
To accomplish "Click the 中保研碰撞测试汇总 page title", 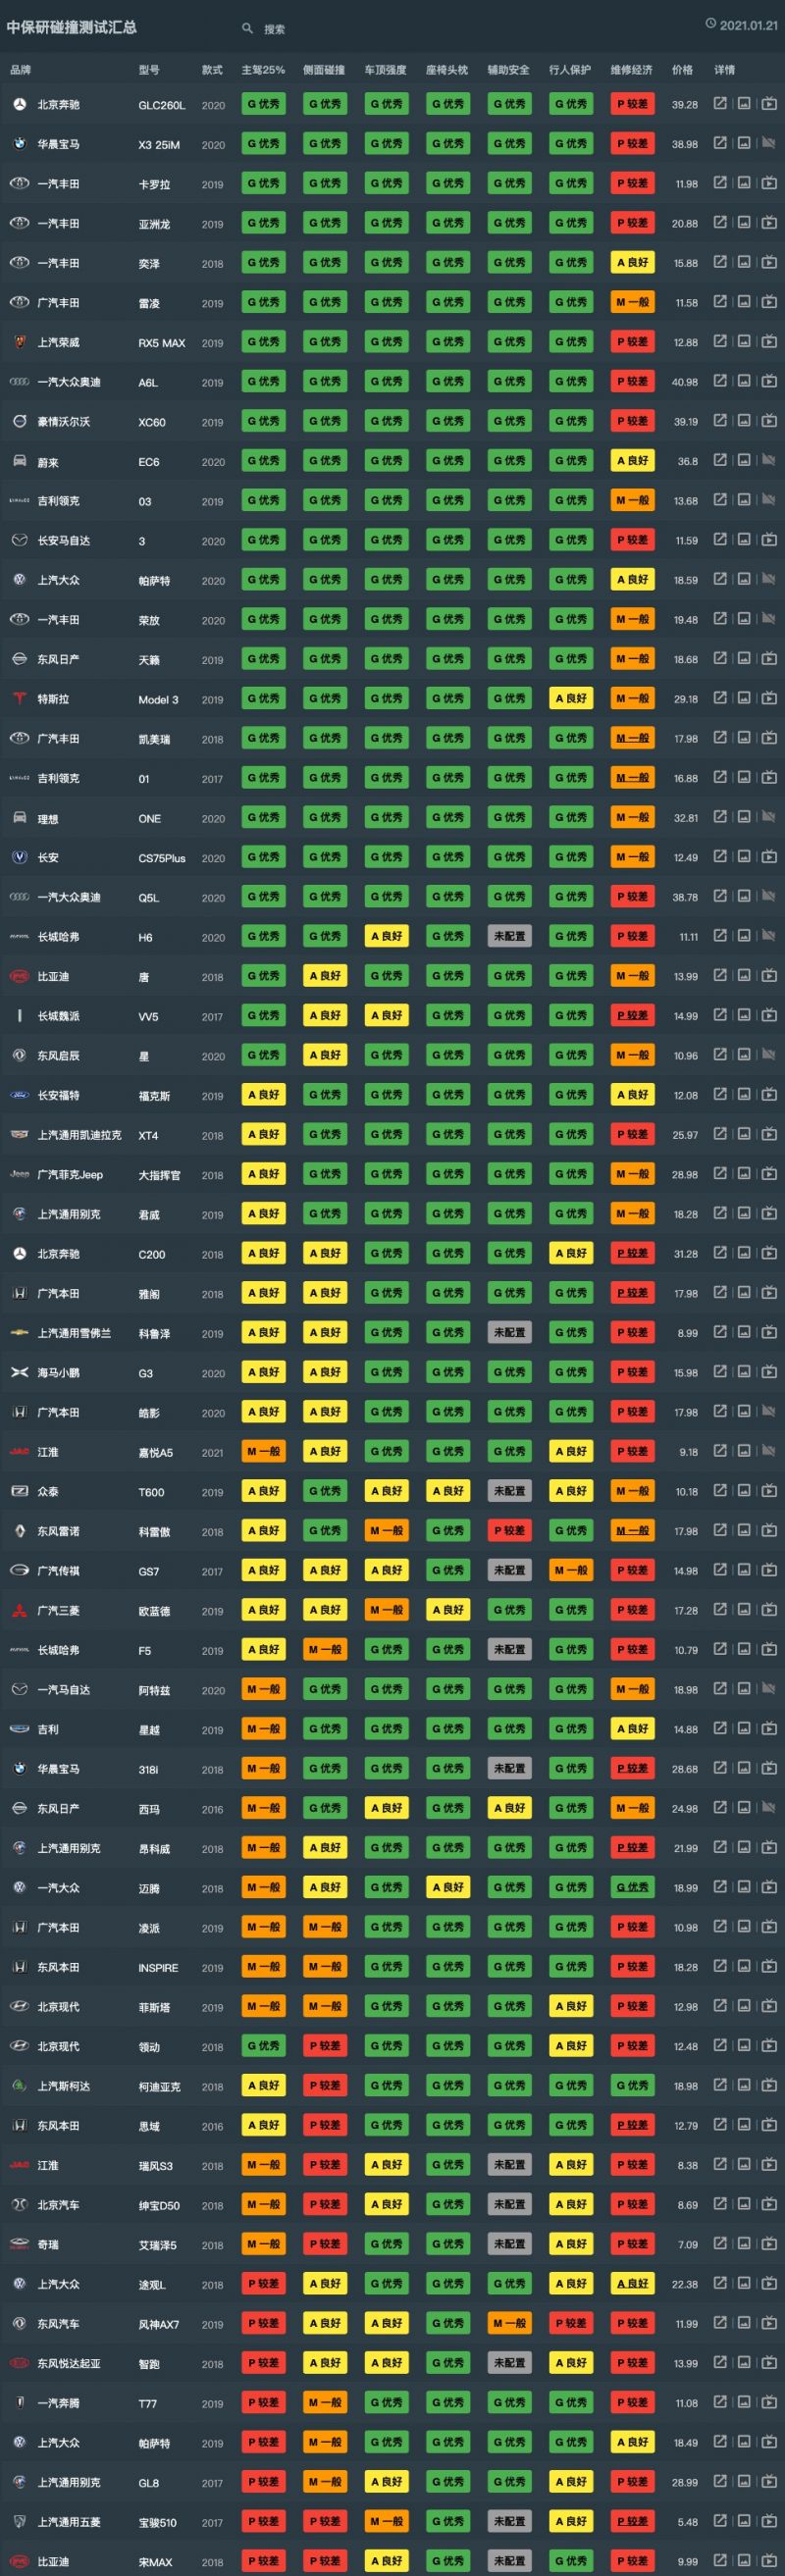I will 72,27.
